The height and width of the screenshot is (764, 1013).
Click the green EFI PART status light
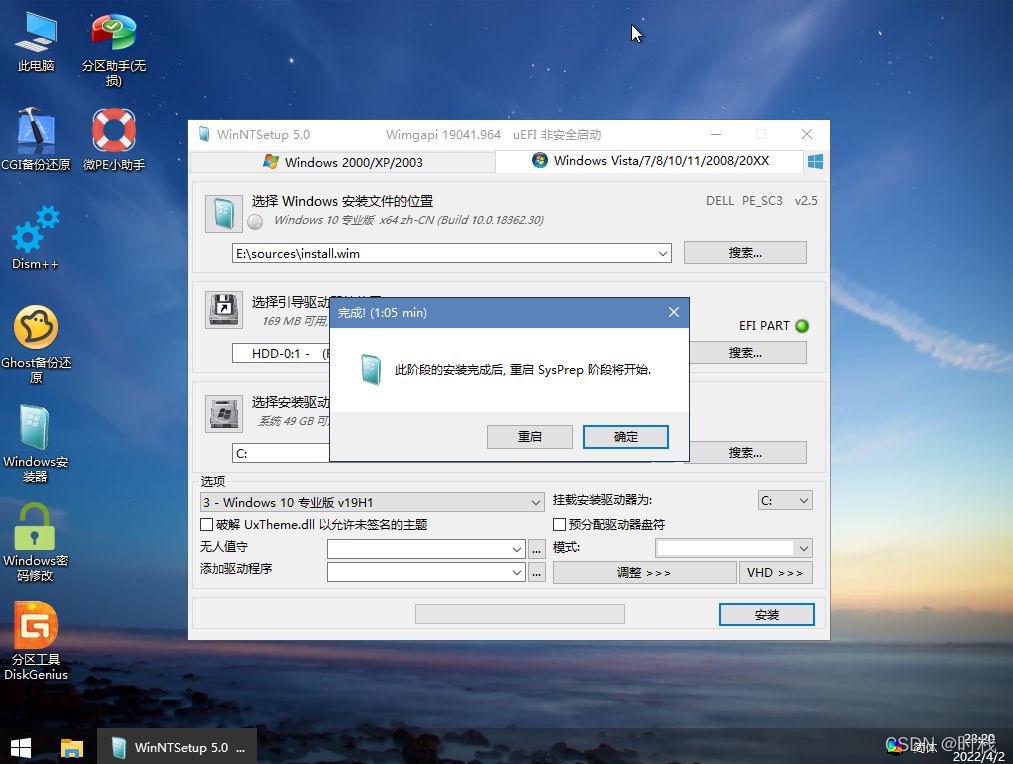tap(802, 325)
